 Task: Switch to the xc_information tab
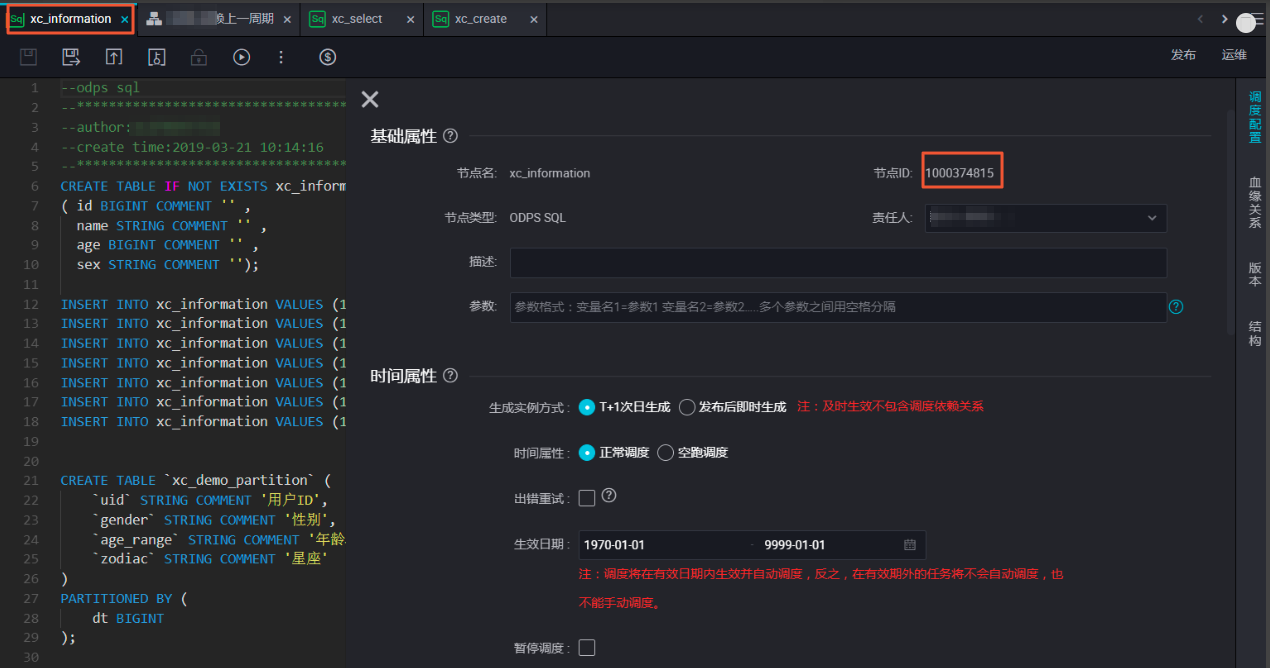click(x=70, y=19)
